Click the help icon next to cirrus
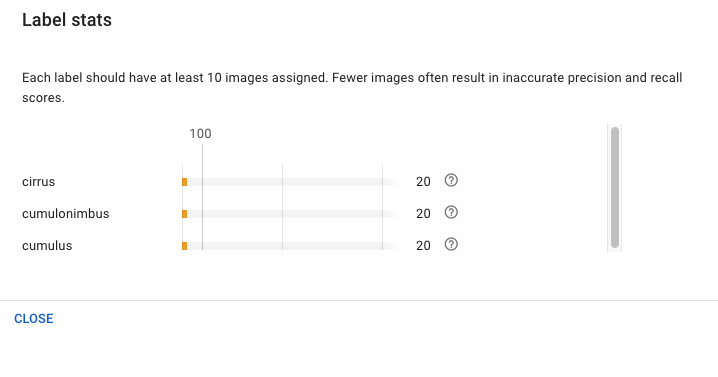The height and width of the screenshot is (377, 718). pos(451,180)
